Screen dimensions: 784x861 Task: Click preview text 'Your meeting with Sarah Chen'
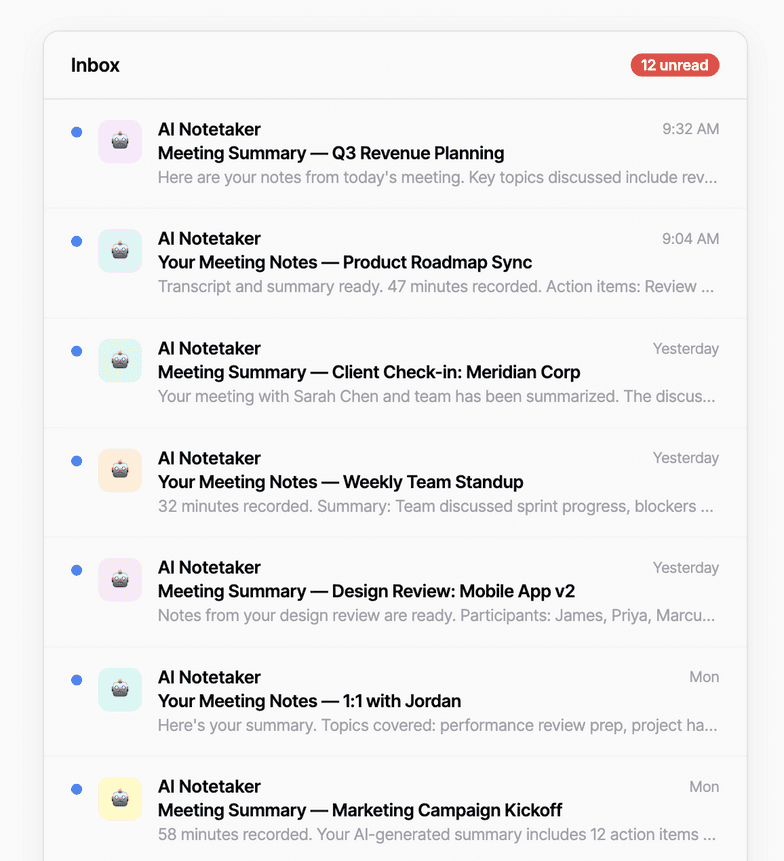point(268,396)
